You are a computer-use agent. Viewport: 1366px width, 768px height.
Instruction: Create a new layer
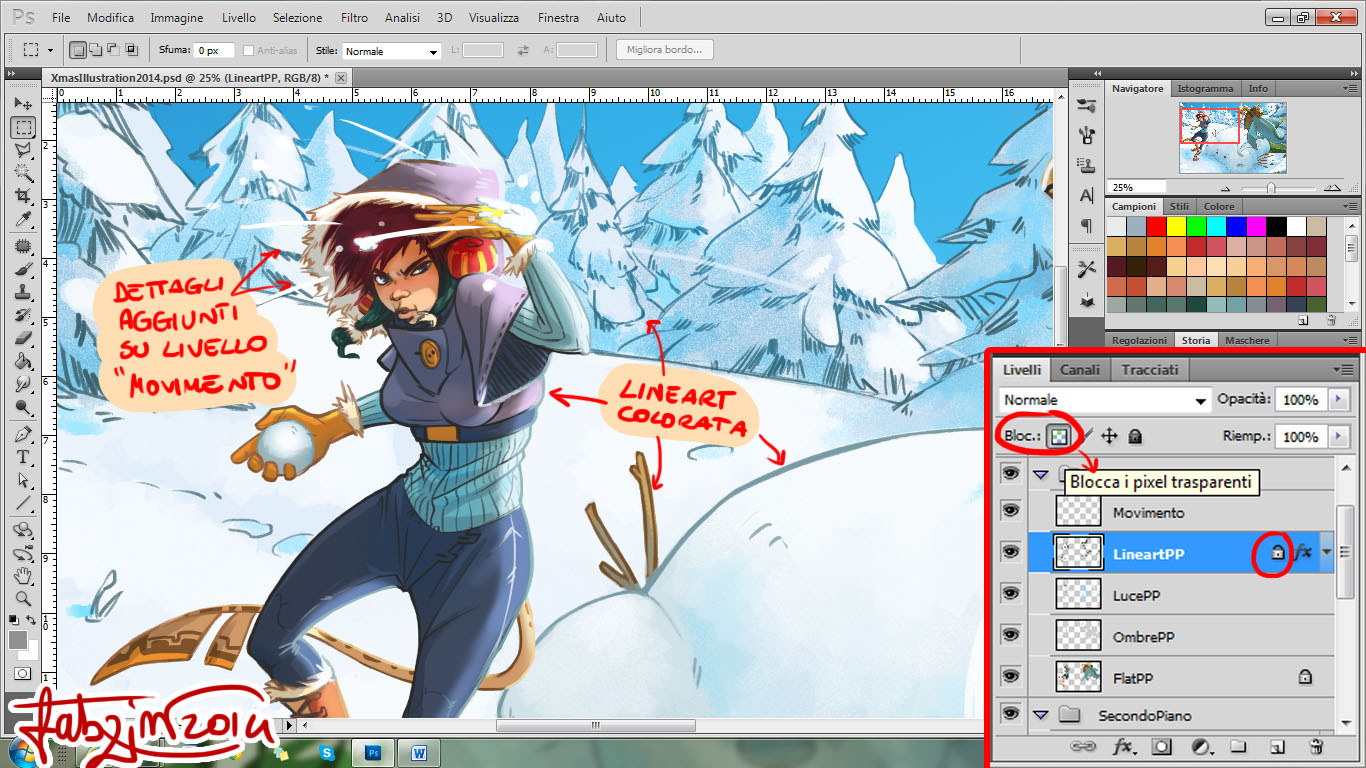coord(1277,746)
